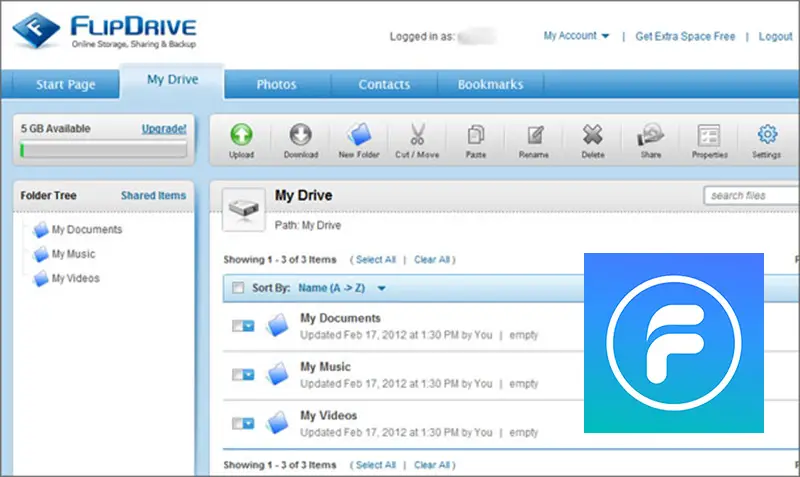Select My Documents in the Folder Tree
The height and width of the screenshot is (477, 800).
point(87,230)
